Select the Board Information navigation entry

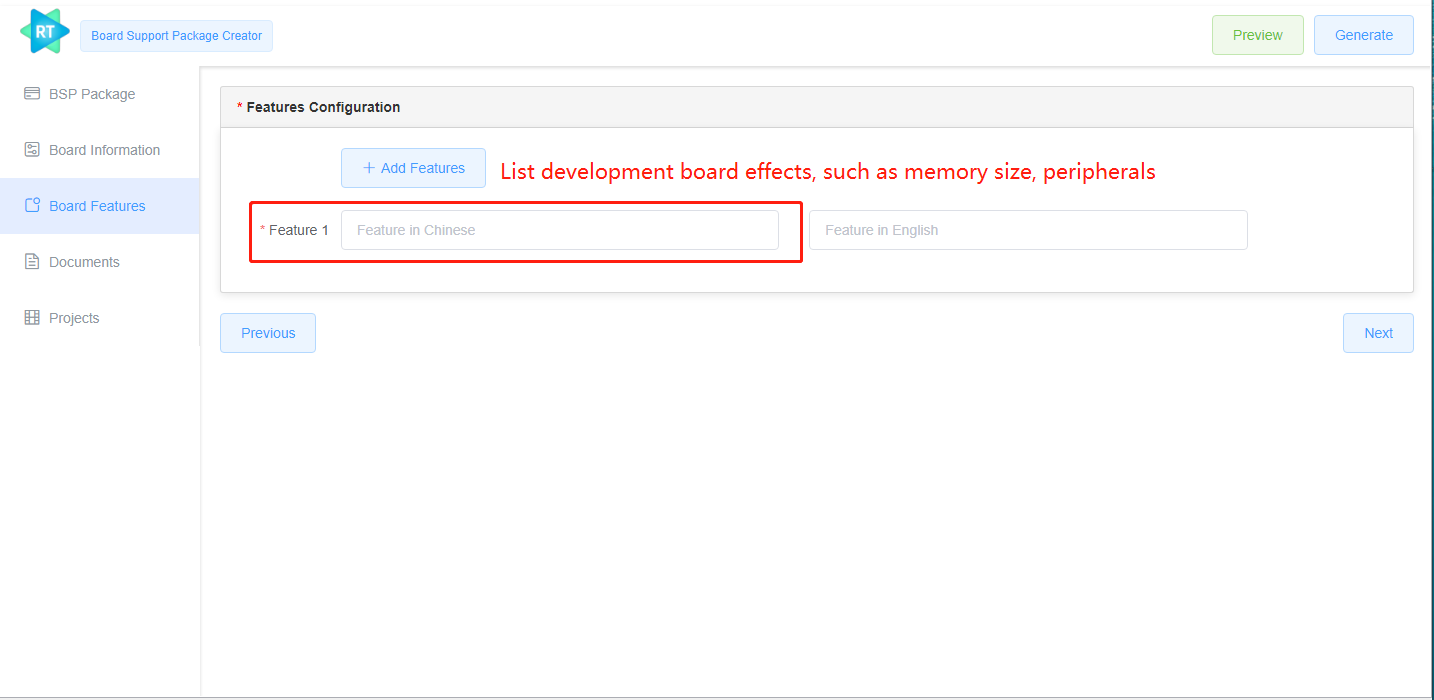[x=104, y=149]
